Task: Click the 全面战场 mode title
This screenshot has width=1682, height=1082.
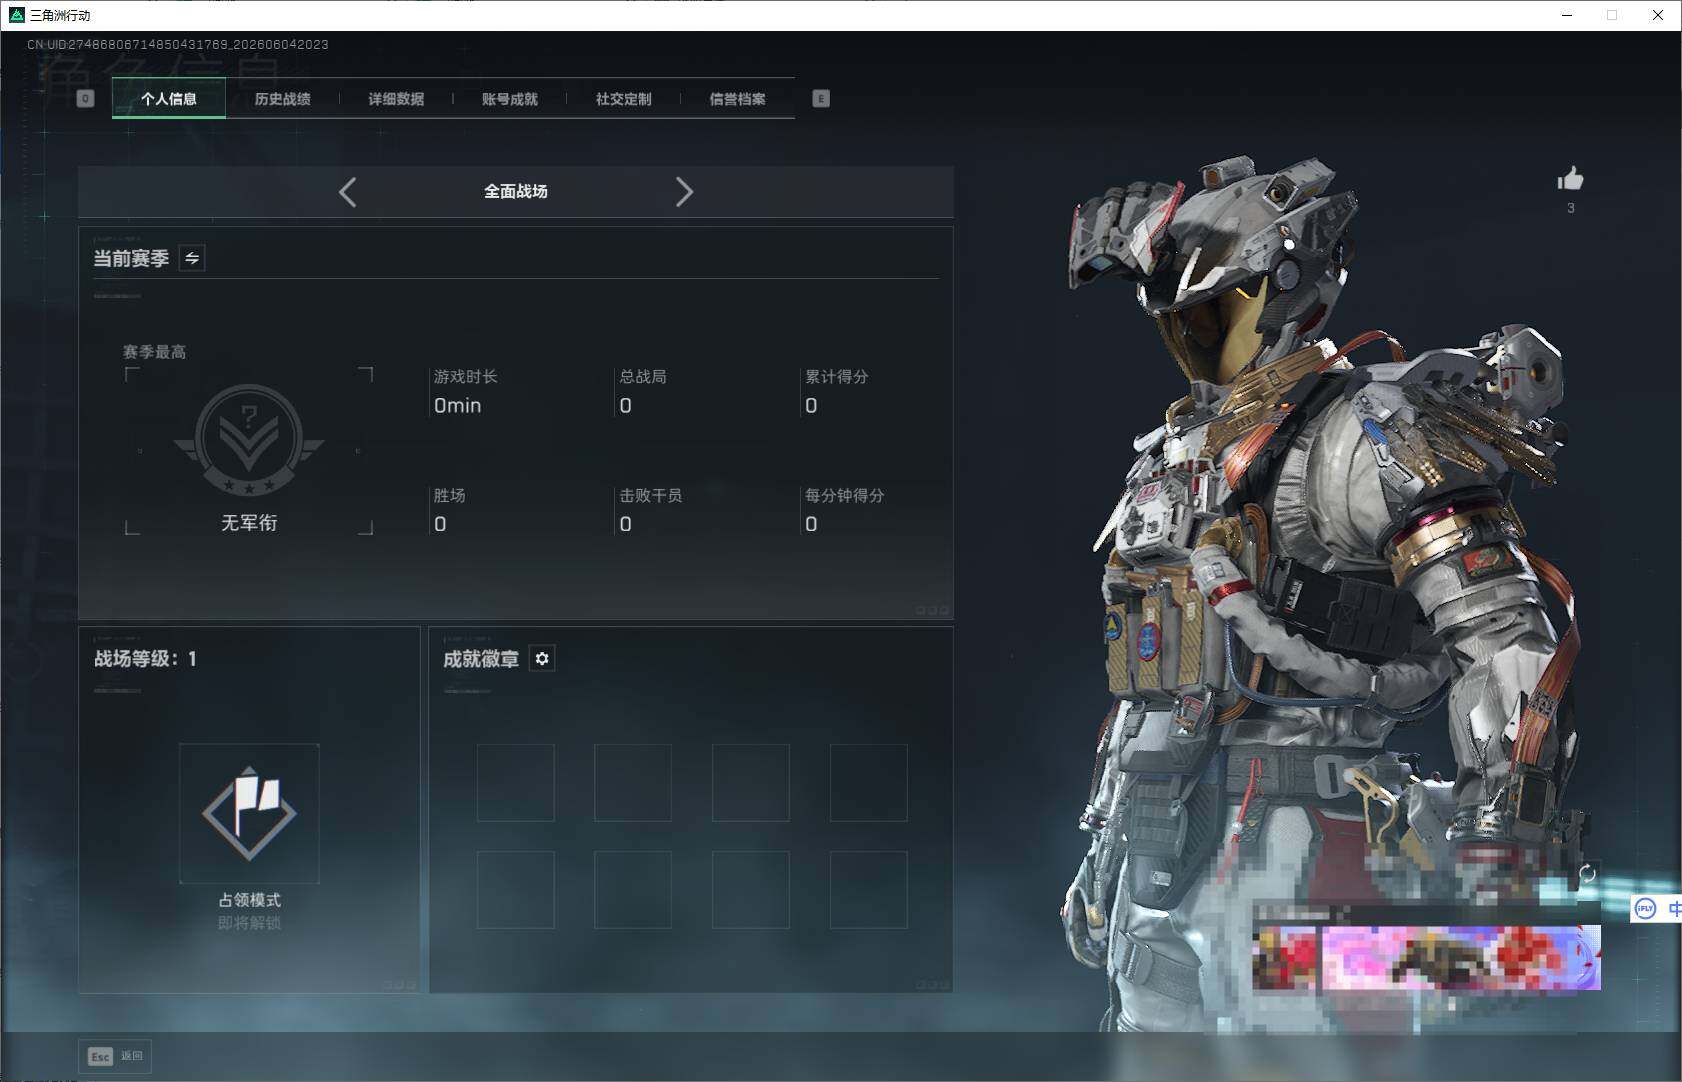Action: pos(516,191)
